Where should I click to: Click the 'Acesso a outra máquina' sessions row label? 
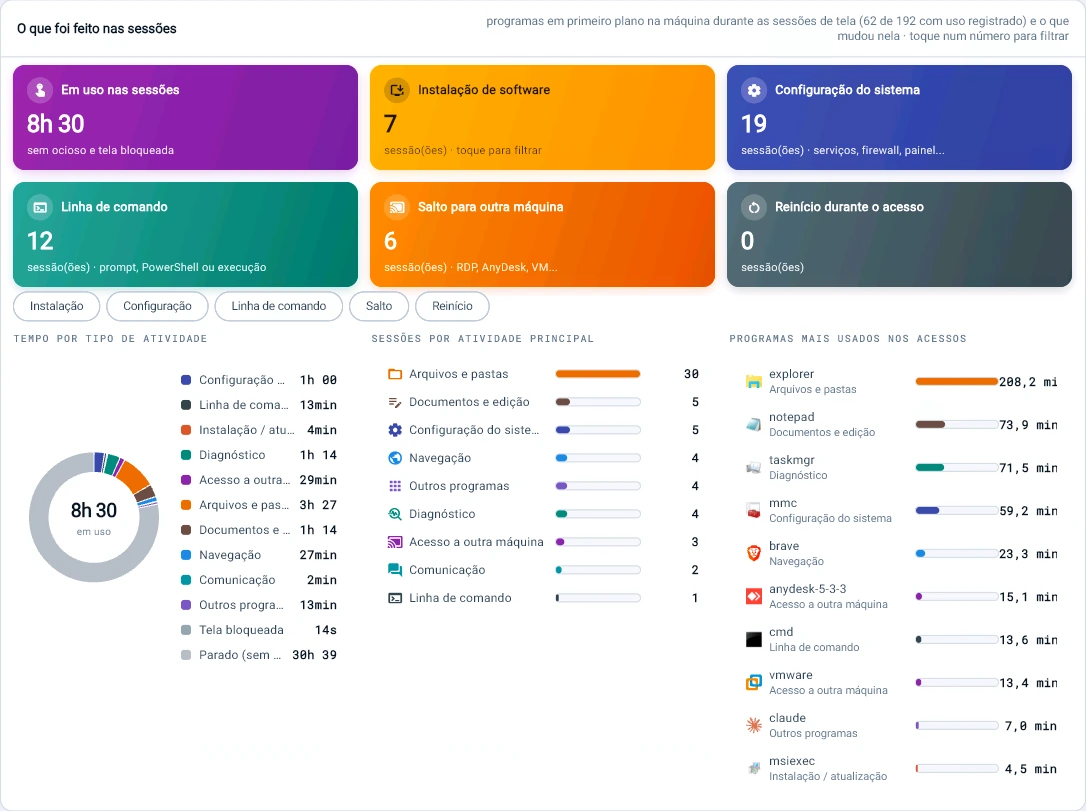[477, 542]
